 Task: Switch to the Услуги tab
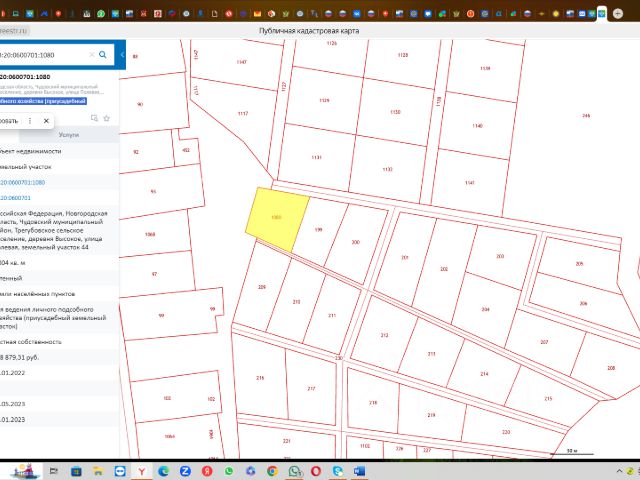(x=69, y=135)
